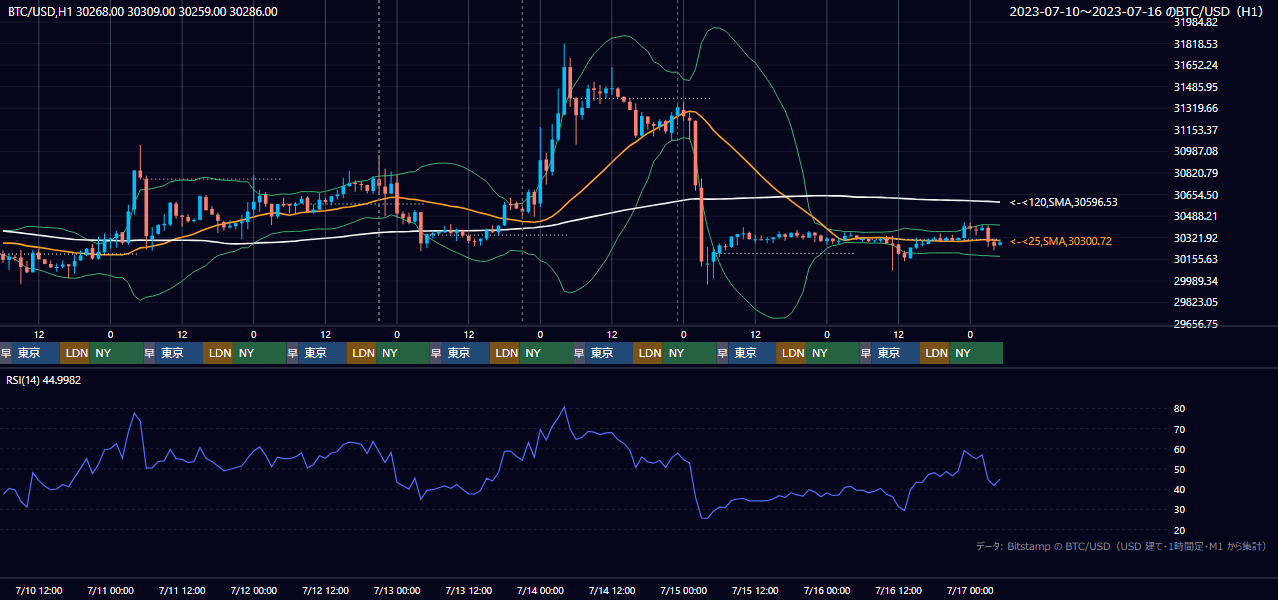Click time label 7/12 12:00
1278x600 pixels.
(326, 590)
